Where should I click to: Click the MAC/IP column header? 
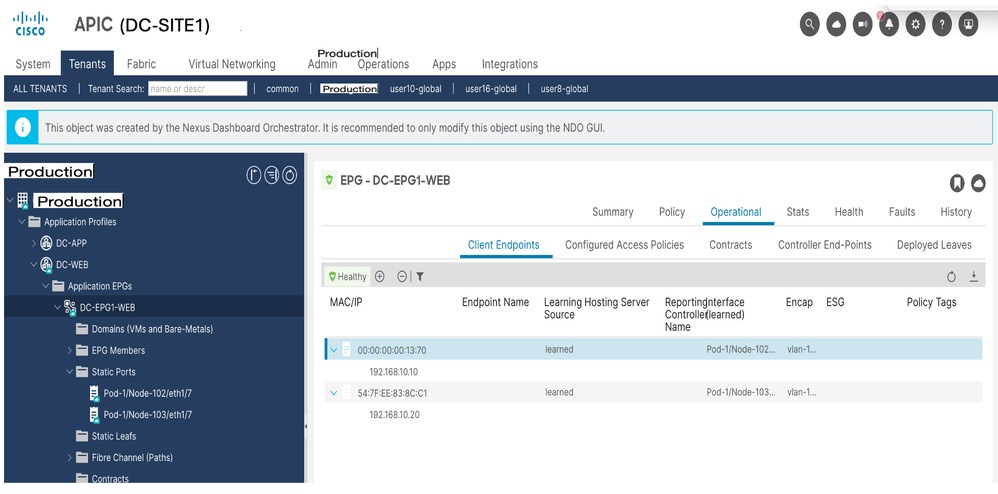pos(346,302)
